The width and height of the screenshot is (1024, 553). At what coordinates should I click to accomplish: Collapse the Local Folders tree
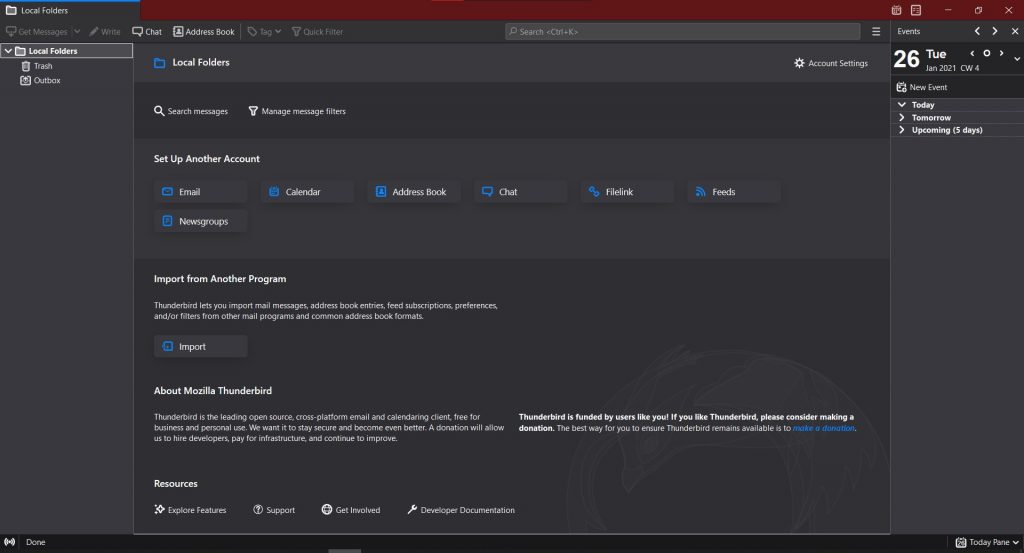click(8, 51)
